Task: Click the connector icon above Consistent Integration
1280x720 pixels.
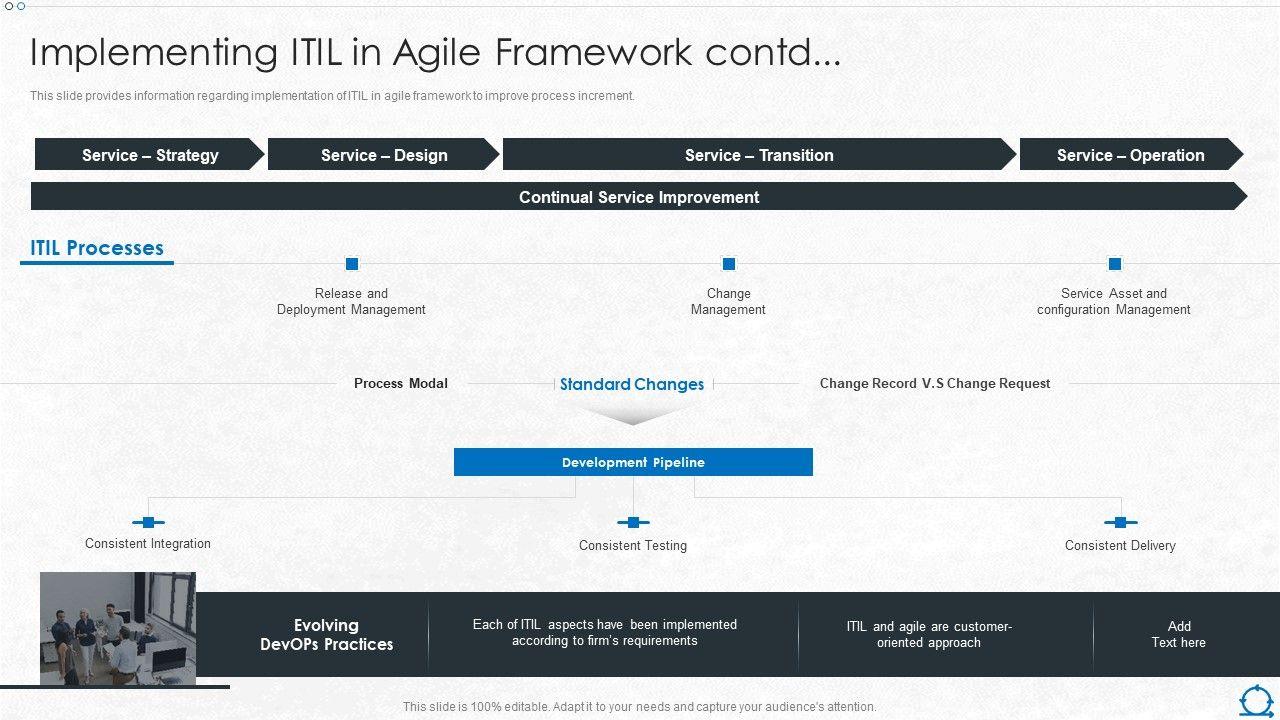Action: click(148, 522)
